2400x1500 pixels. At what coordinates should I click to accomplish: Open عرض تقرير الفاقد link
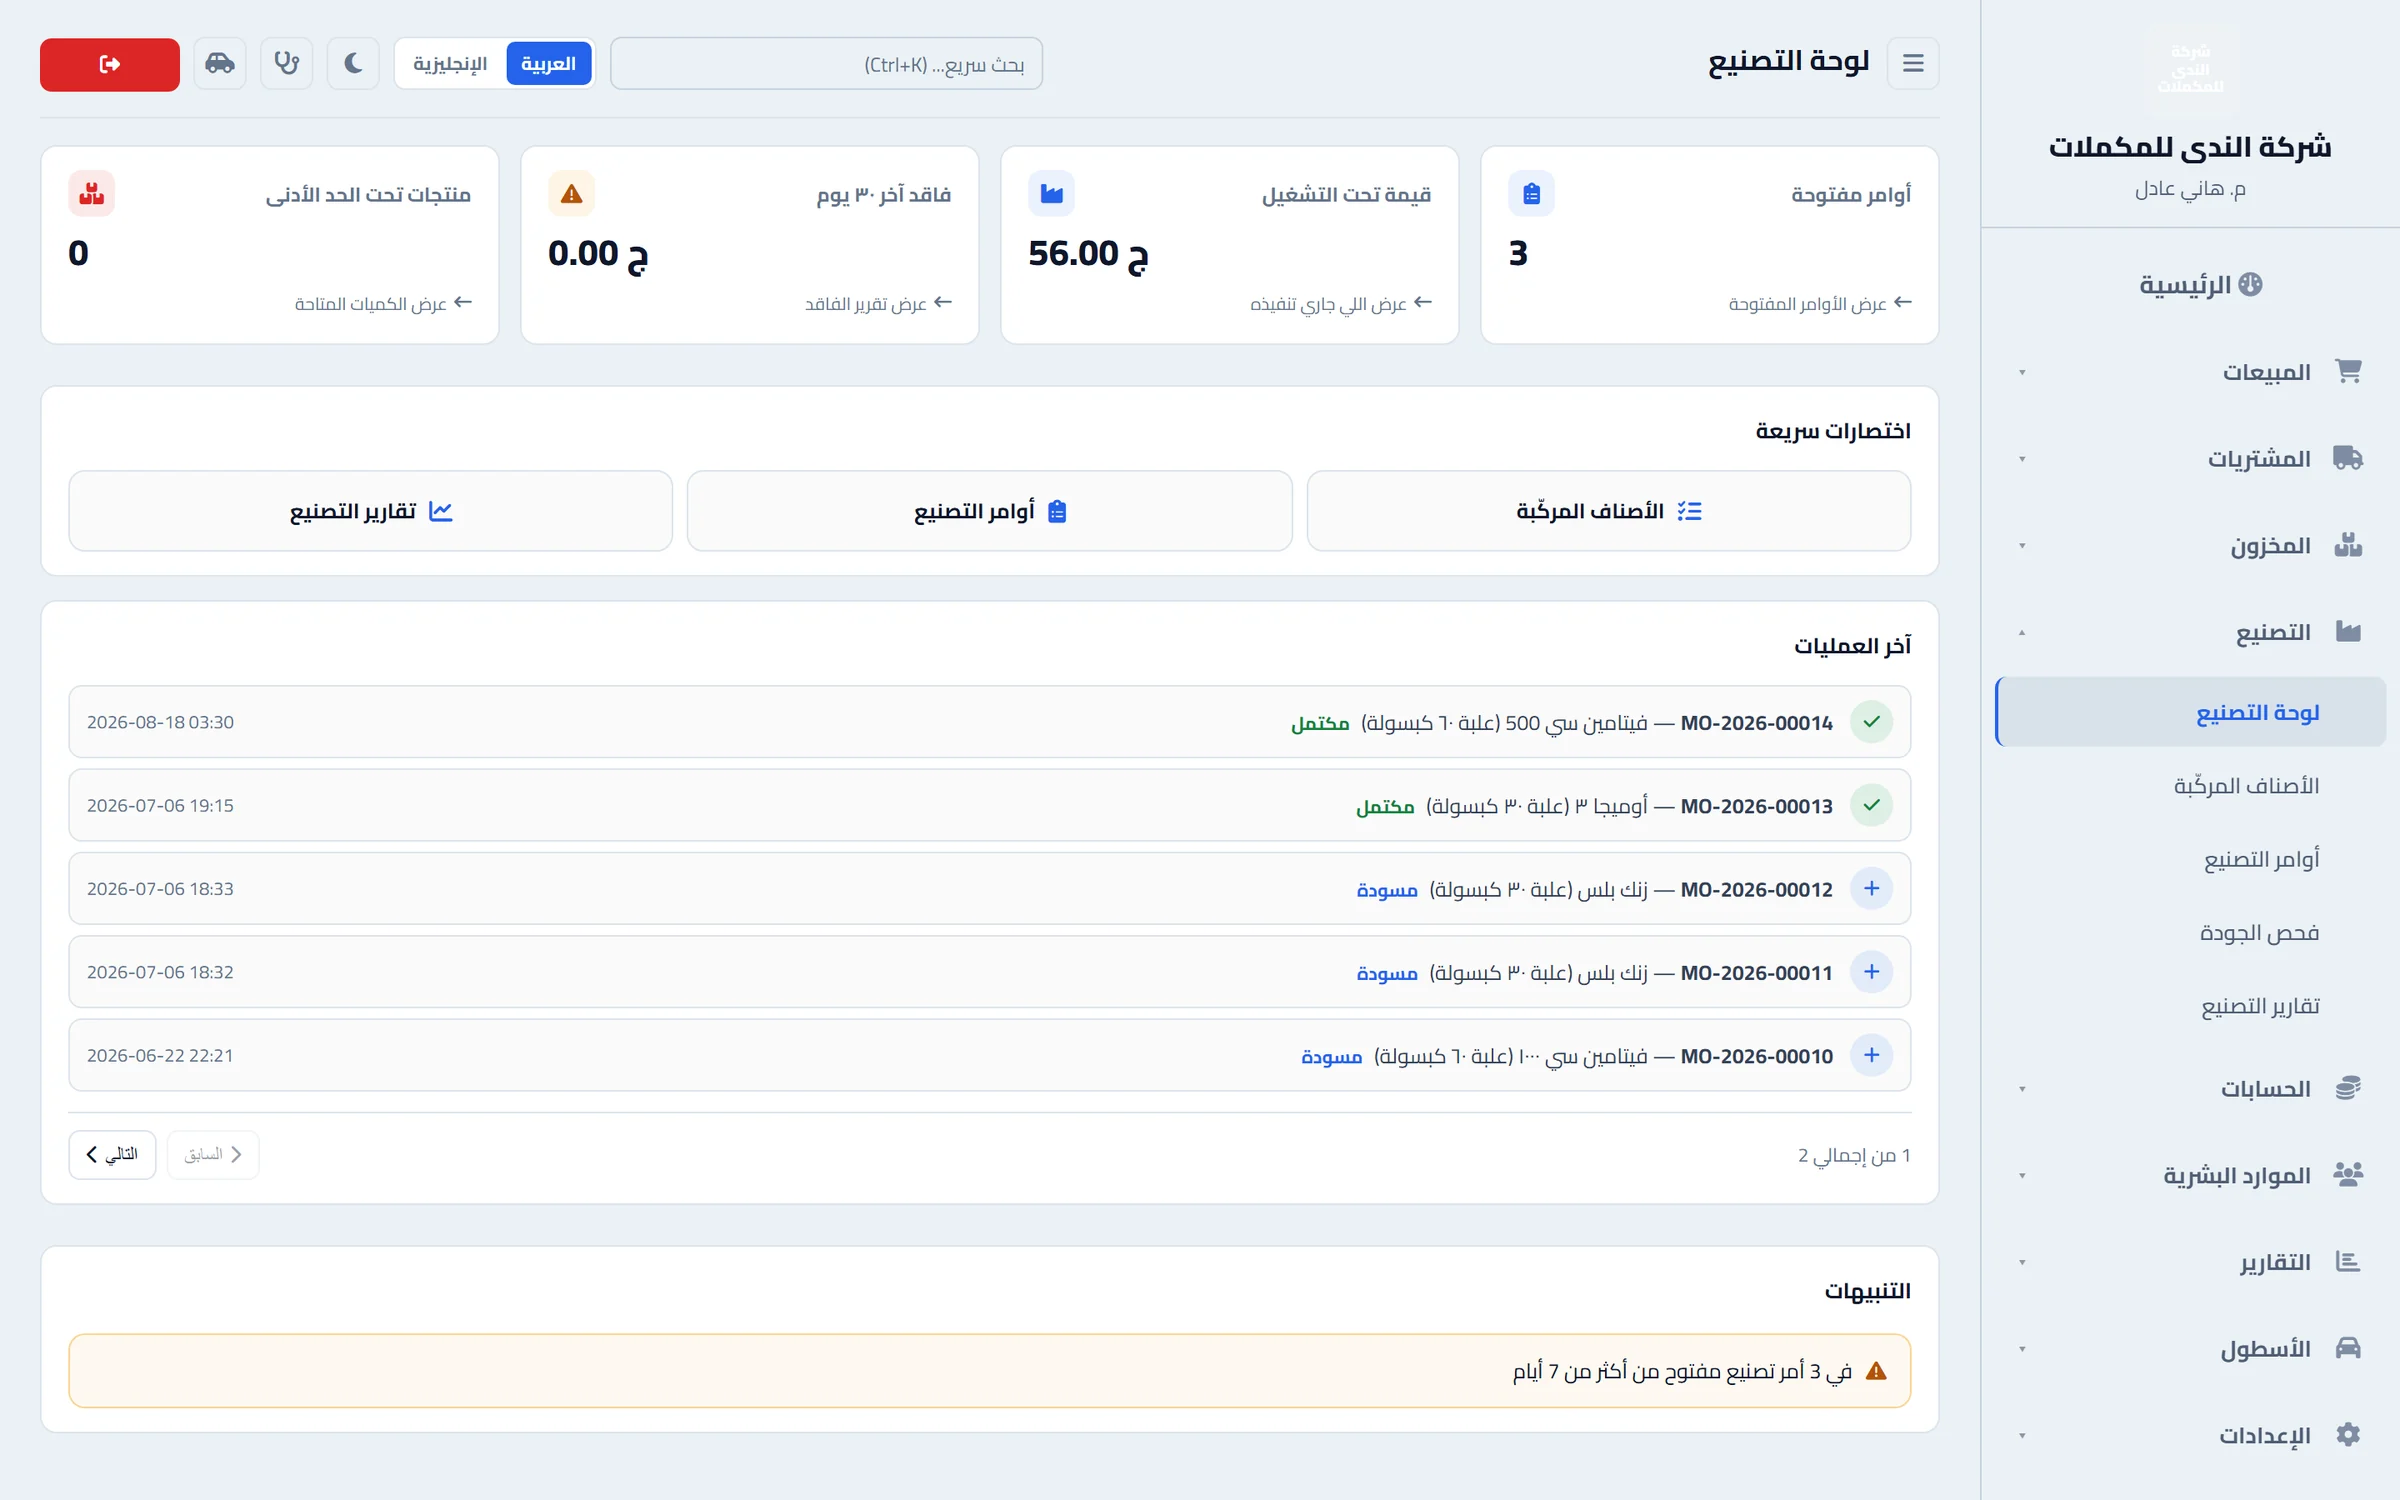[878, 303]
